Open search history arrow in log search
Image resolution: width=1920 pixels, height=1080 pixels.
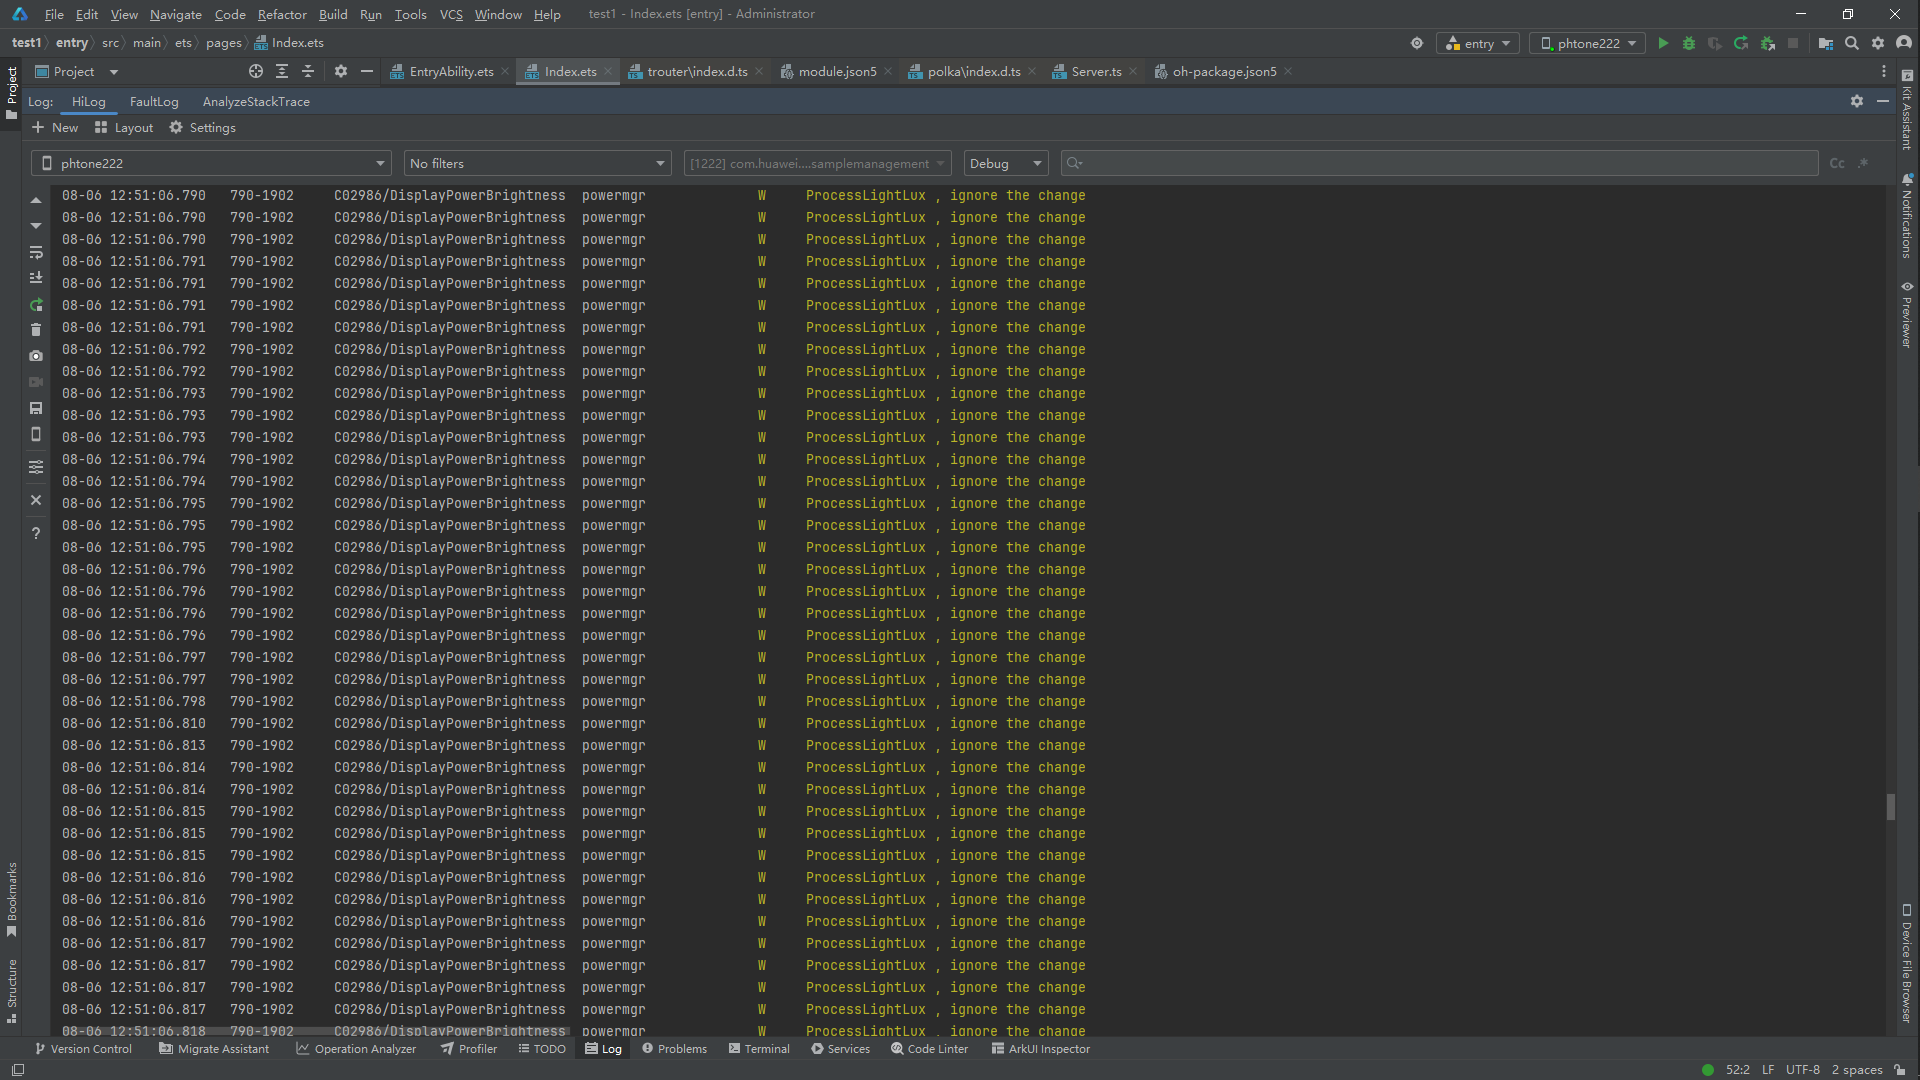[x=1075, y=163]
